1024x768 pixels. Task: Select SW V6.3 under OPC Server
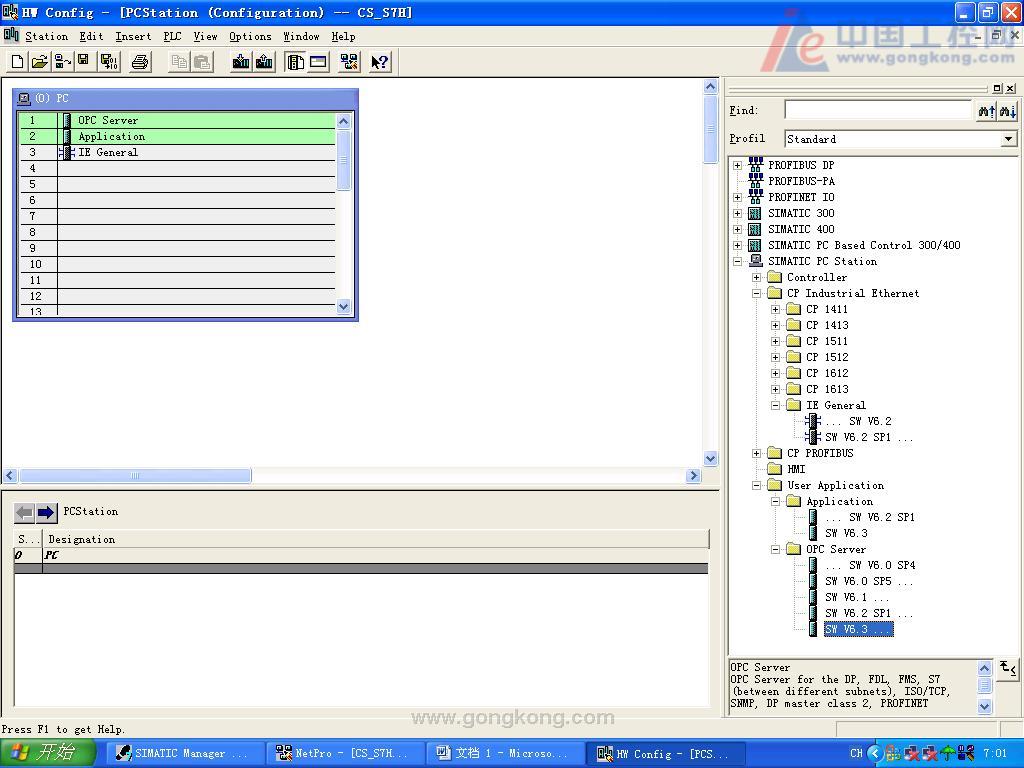tap(857, 630)
